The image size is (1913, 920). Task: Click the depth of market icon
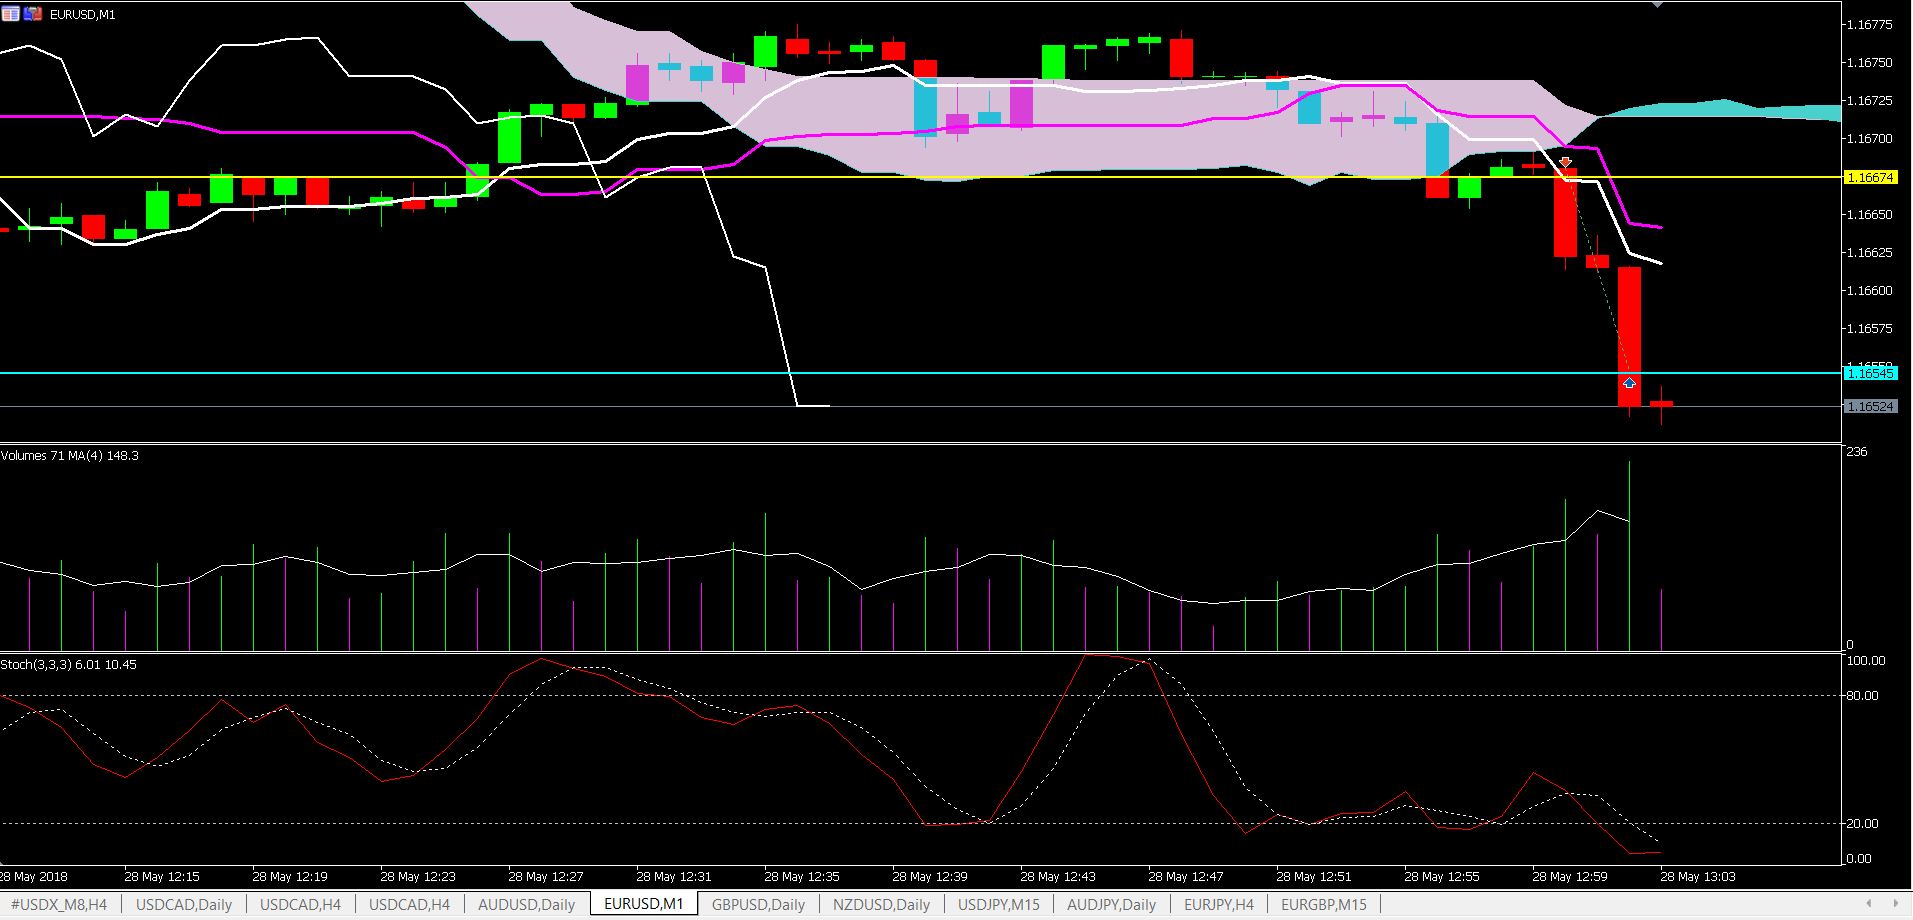point(34,14)
